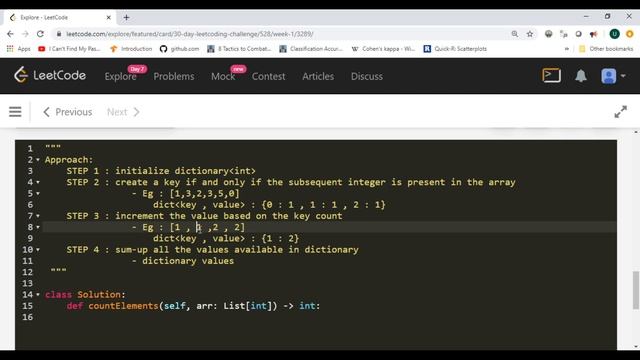Click the text 'class Solution:' on line 14
Image resolution: width=640 pixels, height=360 pixels.
pos(85,294)
